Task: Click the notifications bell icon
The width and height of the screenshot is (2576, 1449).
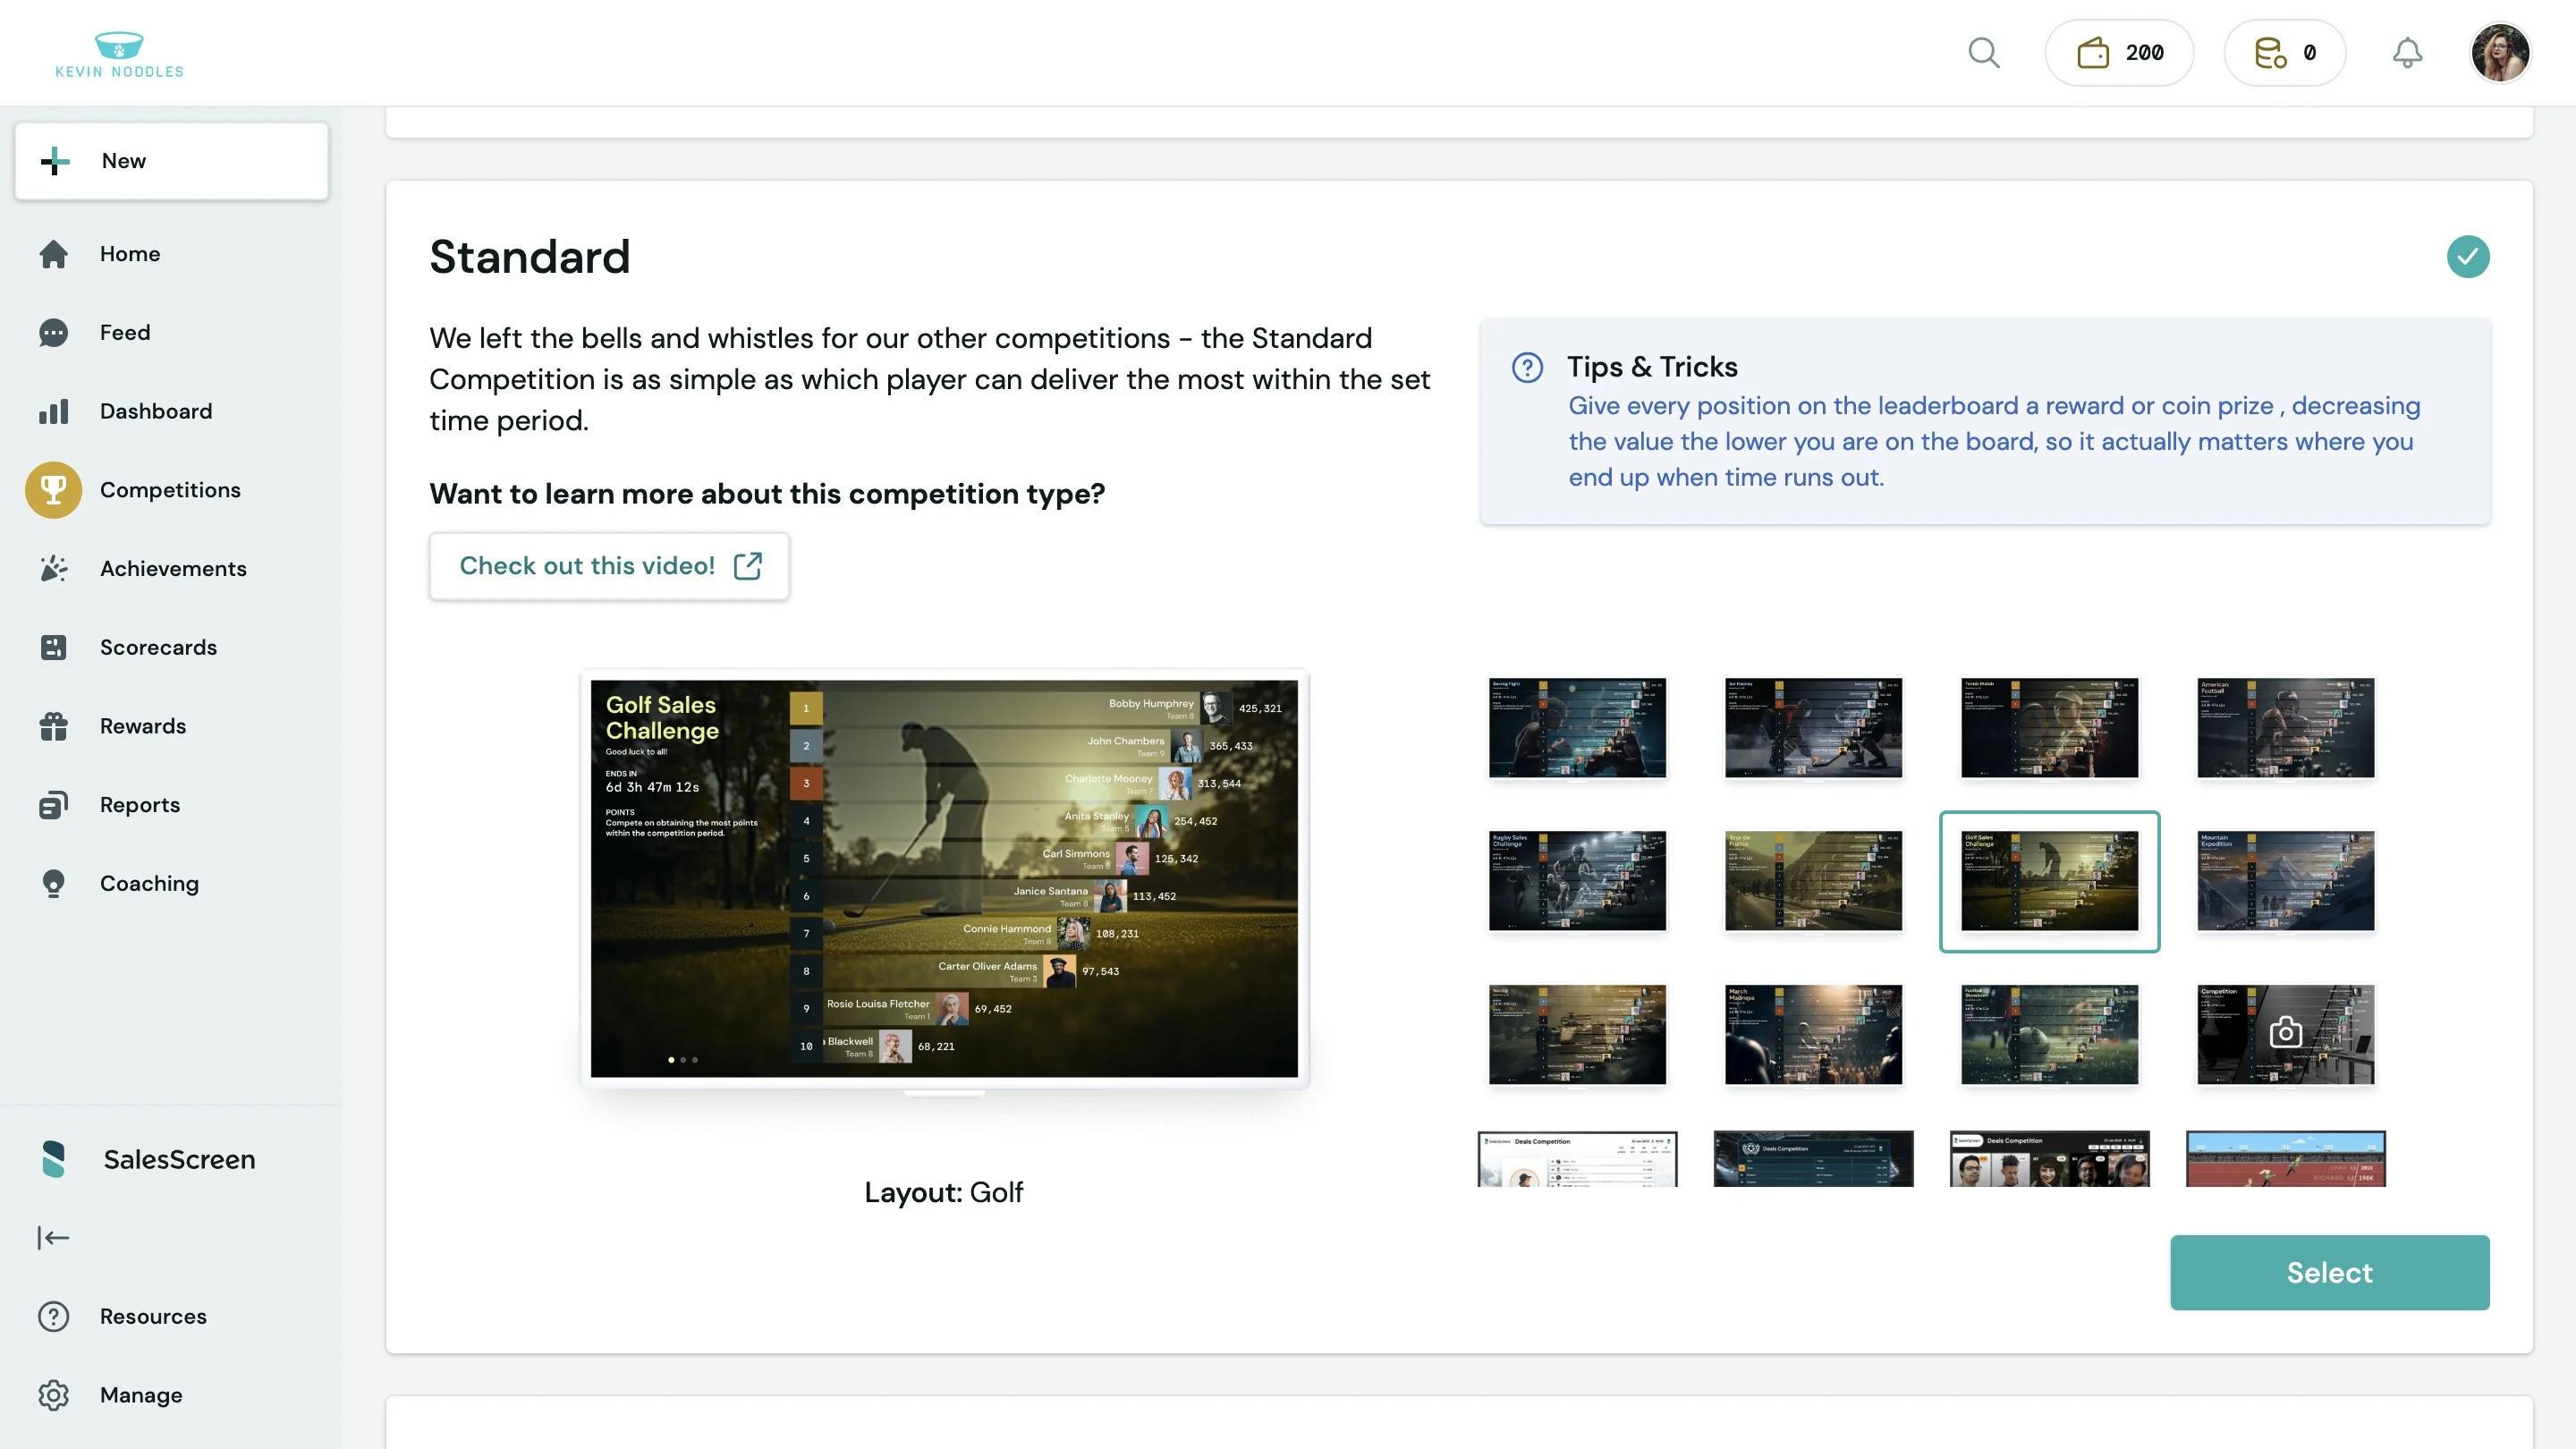Action: [x=2407, y=53]
